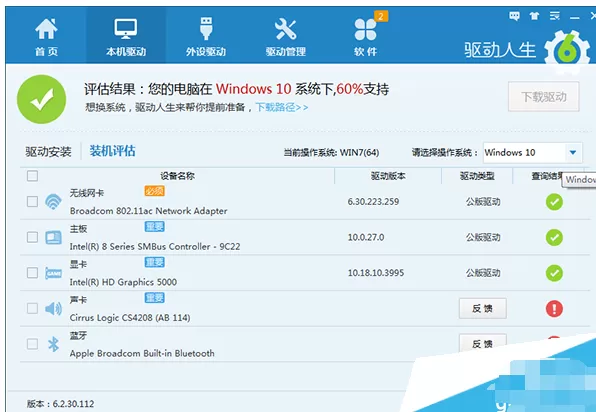Click driver version 10.0.27.0

click(366, 238)
